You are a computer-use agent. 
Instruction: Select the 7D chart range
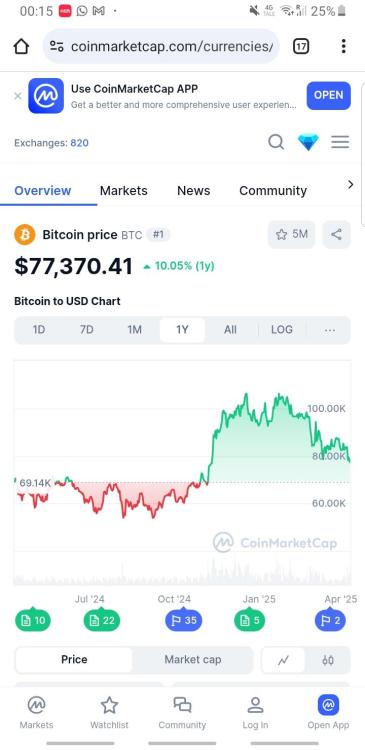click(x=87, y=330)
